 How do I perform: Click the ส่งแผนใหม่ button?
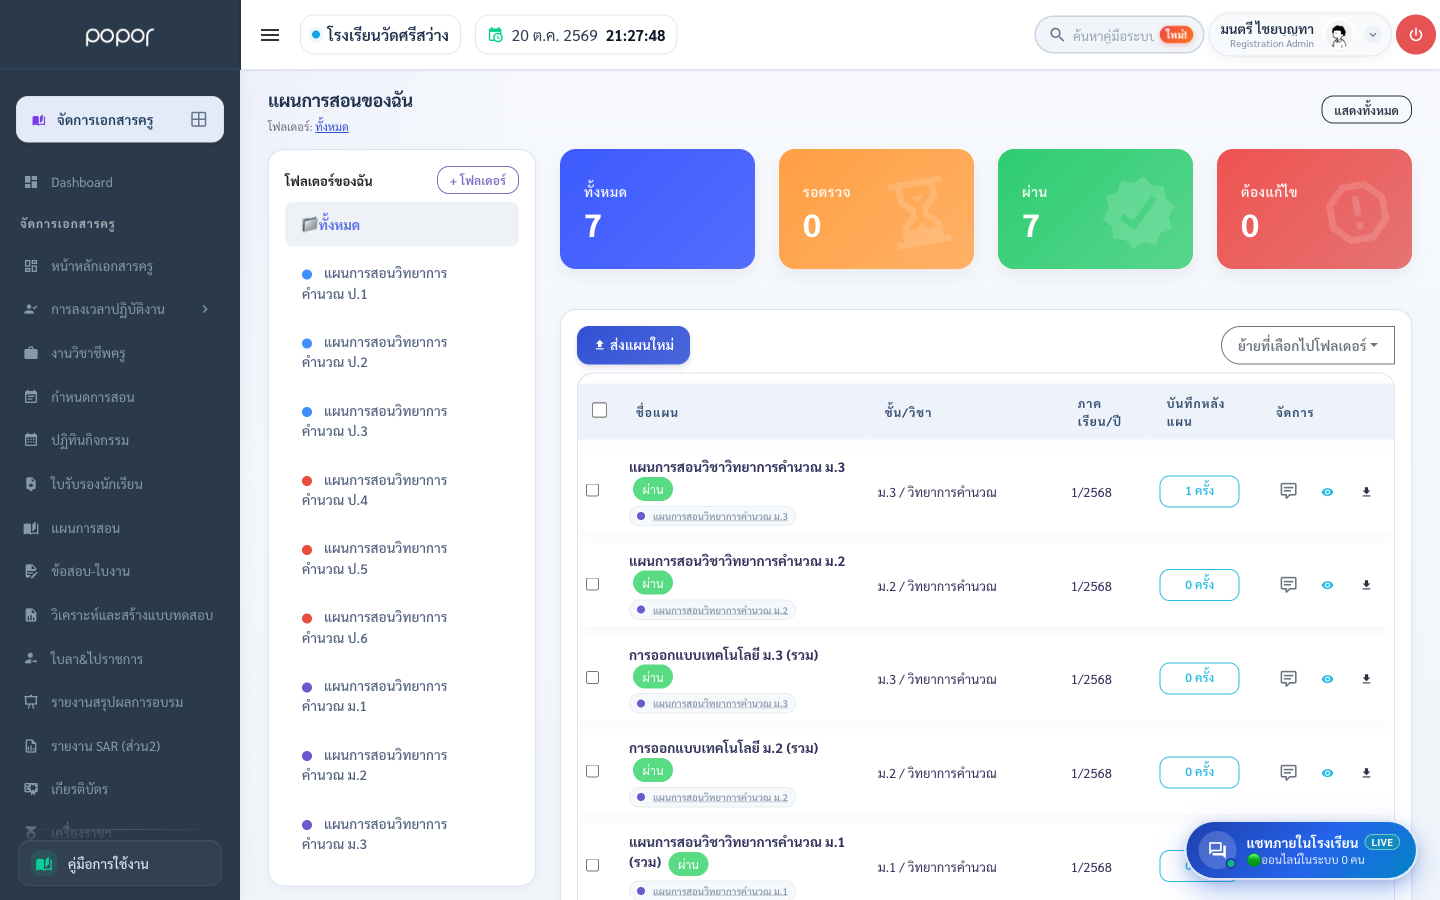pyautogui.click(x=633, y=345)
